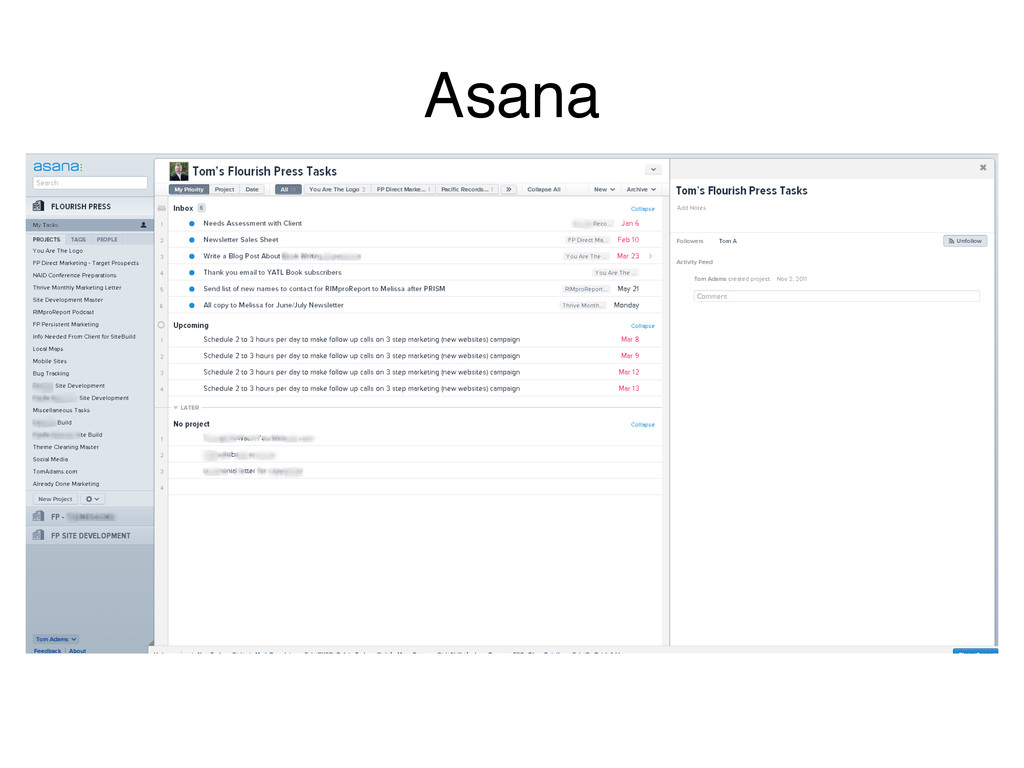Image resolution: width=1024 pixels, height=768 pixels.
Task: Click the person icon on My Tasks row
Action: point(144,225)
